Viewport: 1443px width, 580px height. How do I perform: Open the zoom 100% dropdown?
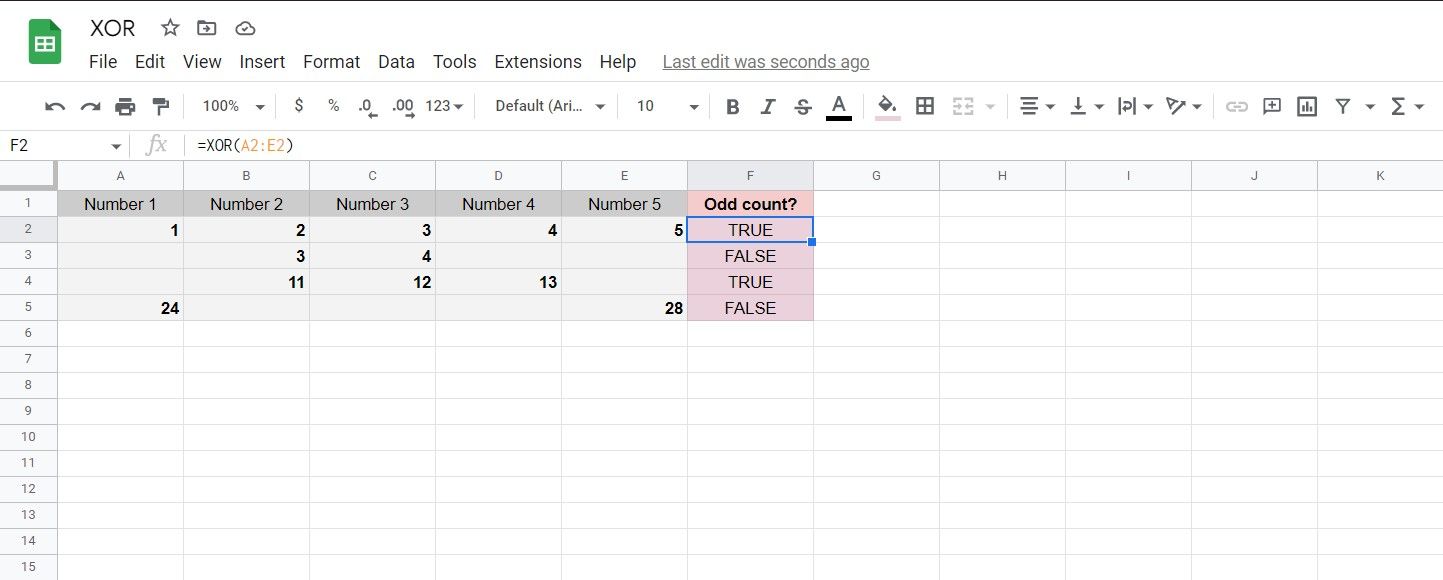pos(234,106)
